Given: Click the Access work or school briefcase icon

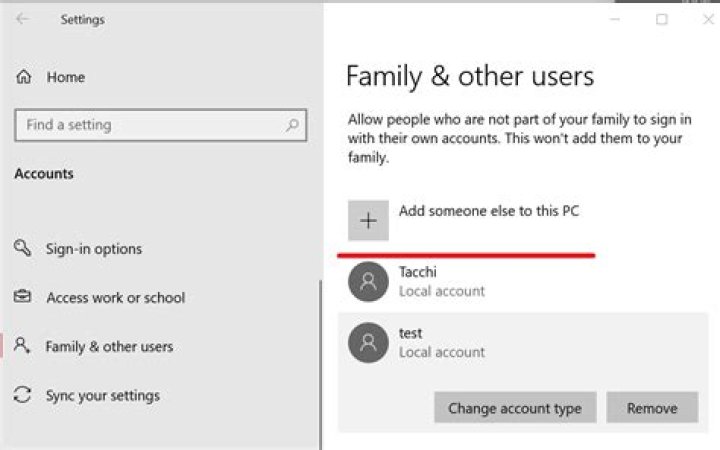Looking at the screenshot, I should coord(22,297).
